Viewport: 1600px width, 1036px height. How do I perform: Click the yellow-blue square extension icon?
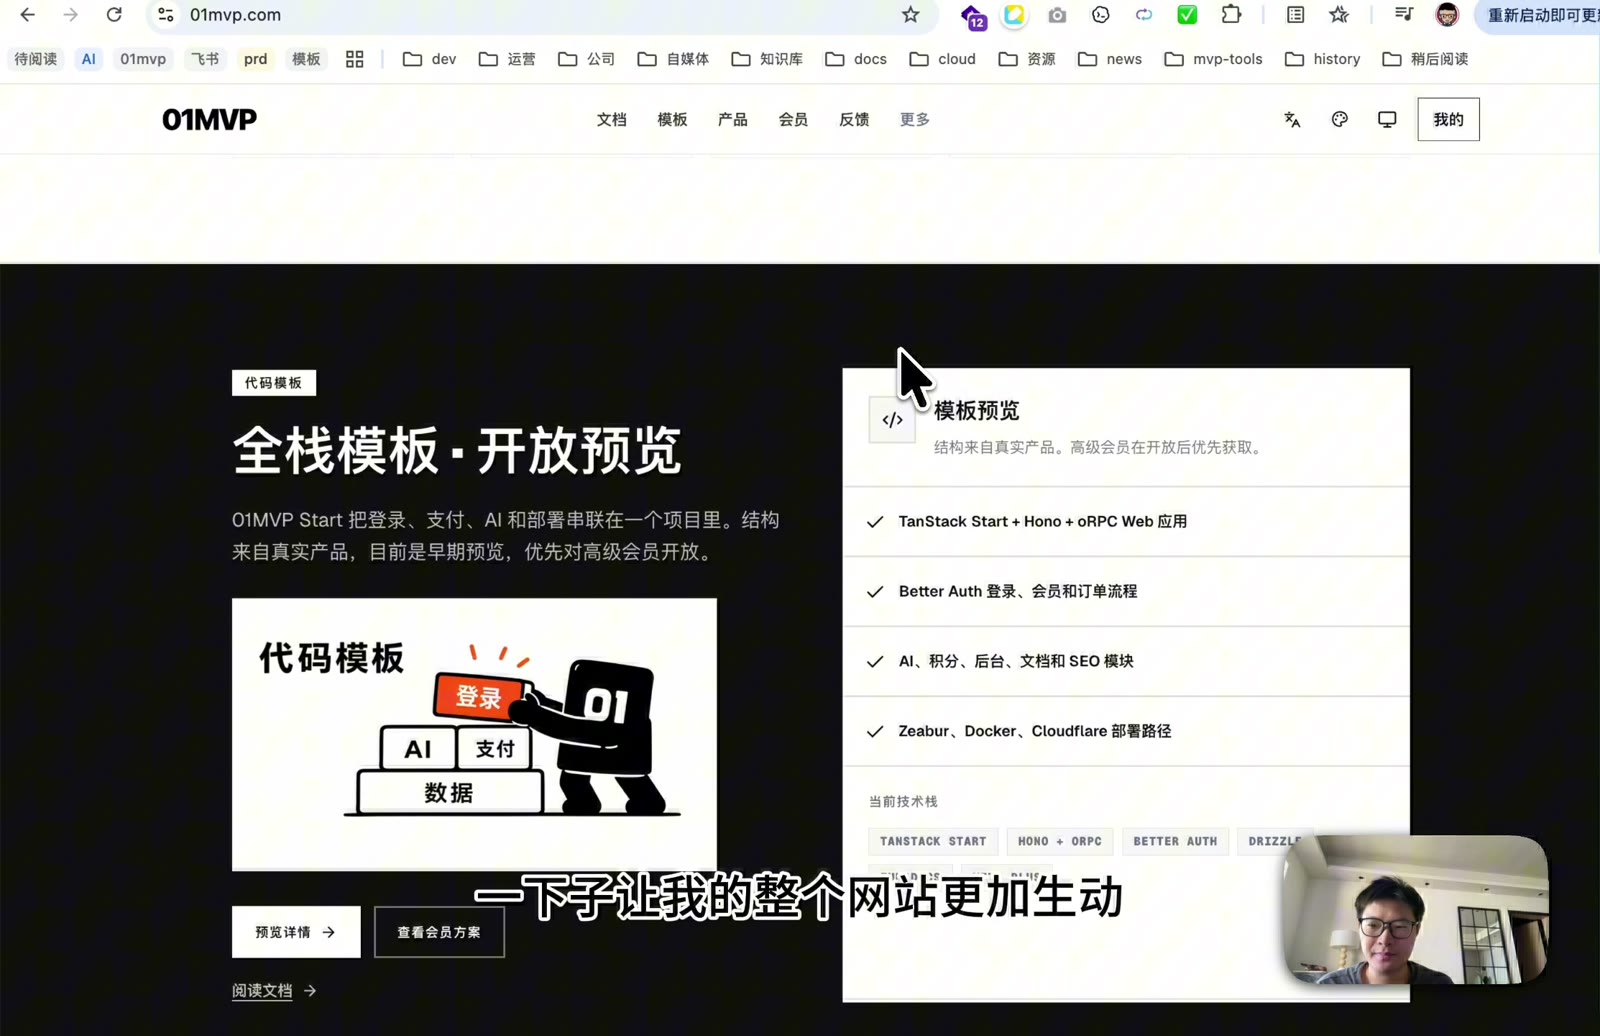tap(1014, 15)
